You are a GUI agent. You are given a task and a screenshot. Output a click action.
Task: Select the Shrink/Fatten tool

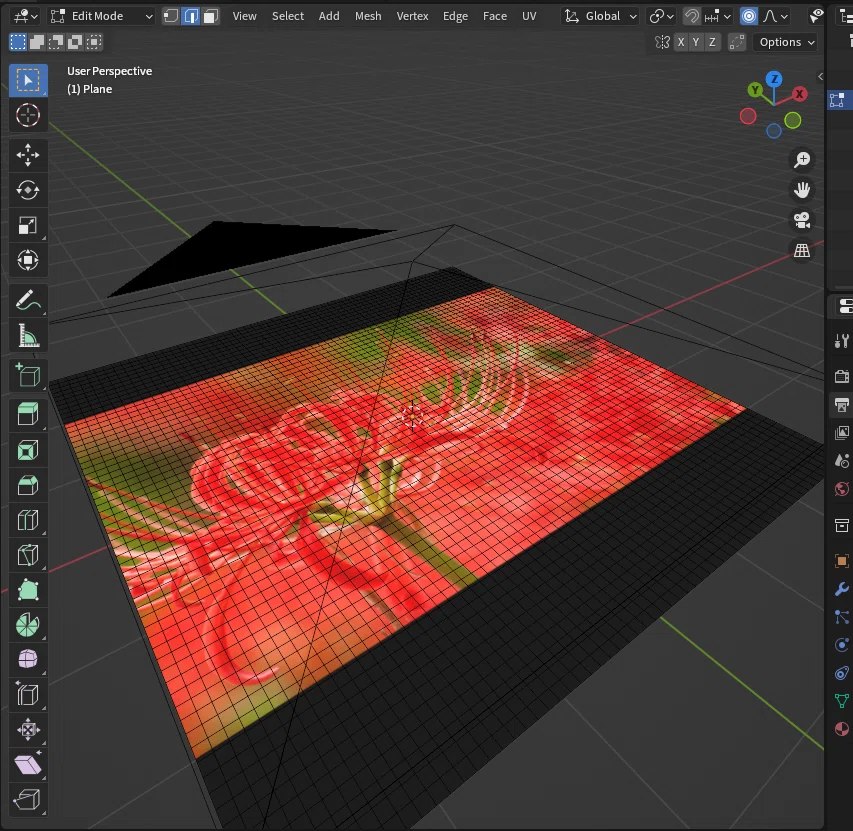click(28, 729)
